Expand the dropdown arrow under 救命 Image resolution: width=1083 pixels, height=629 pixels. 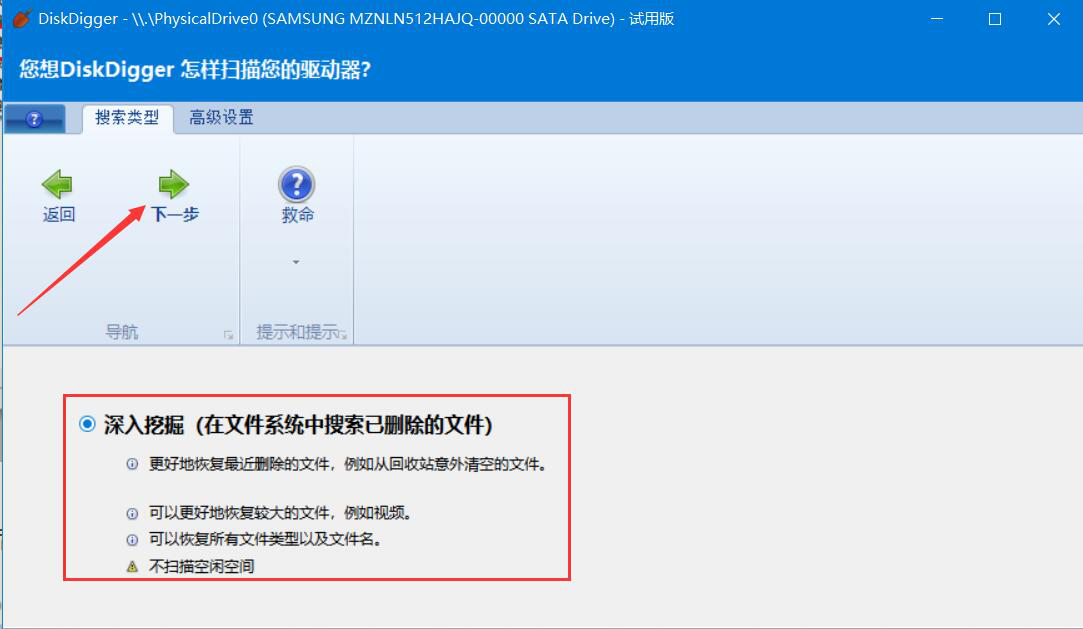[296, 262]
